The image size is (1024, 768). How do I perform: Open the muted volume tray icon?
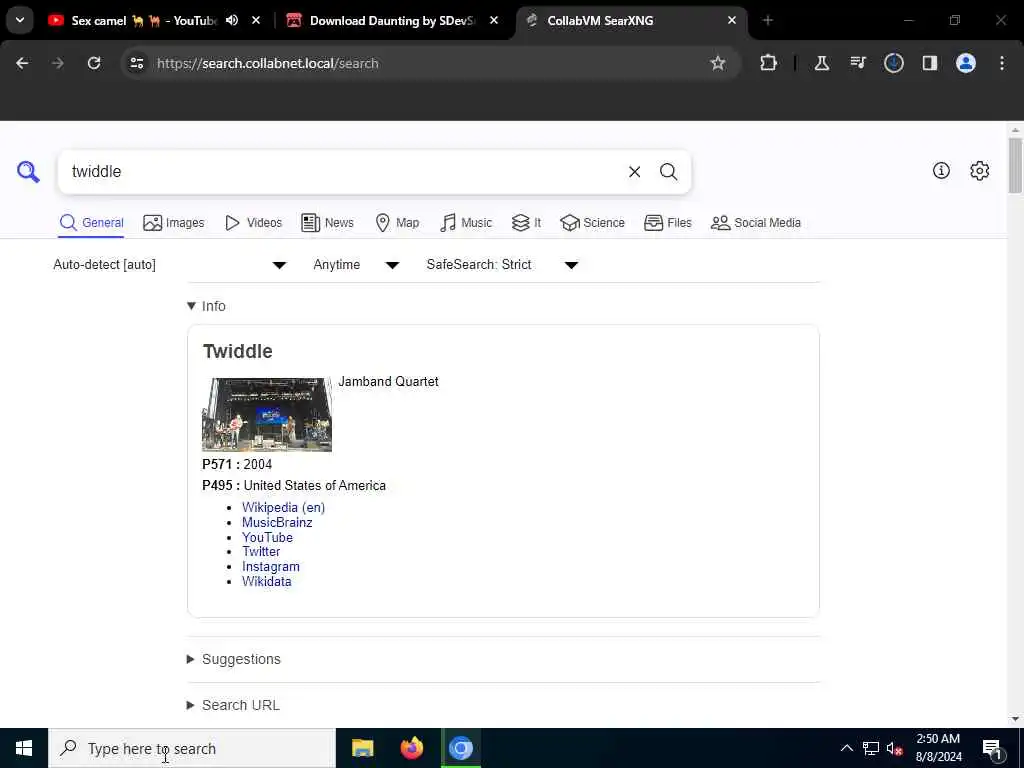(894, 748)
